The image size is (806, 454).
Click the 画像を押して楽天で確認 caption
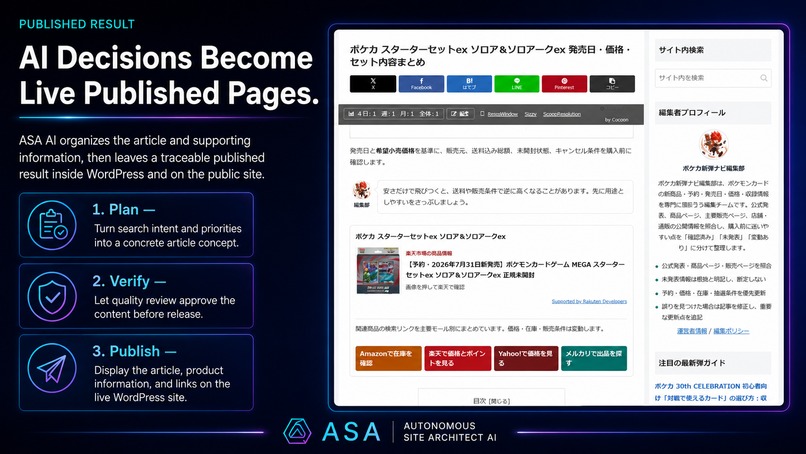point(435,287)
